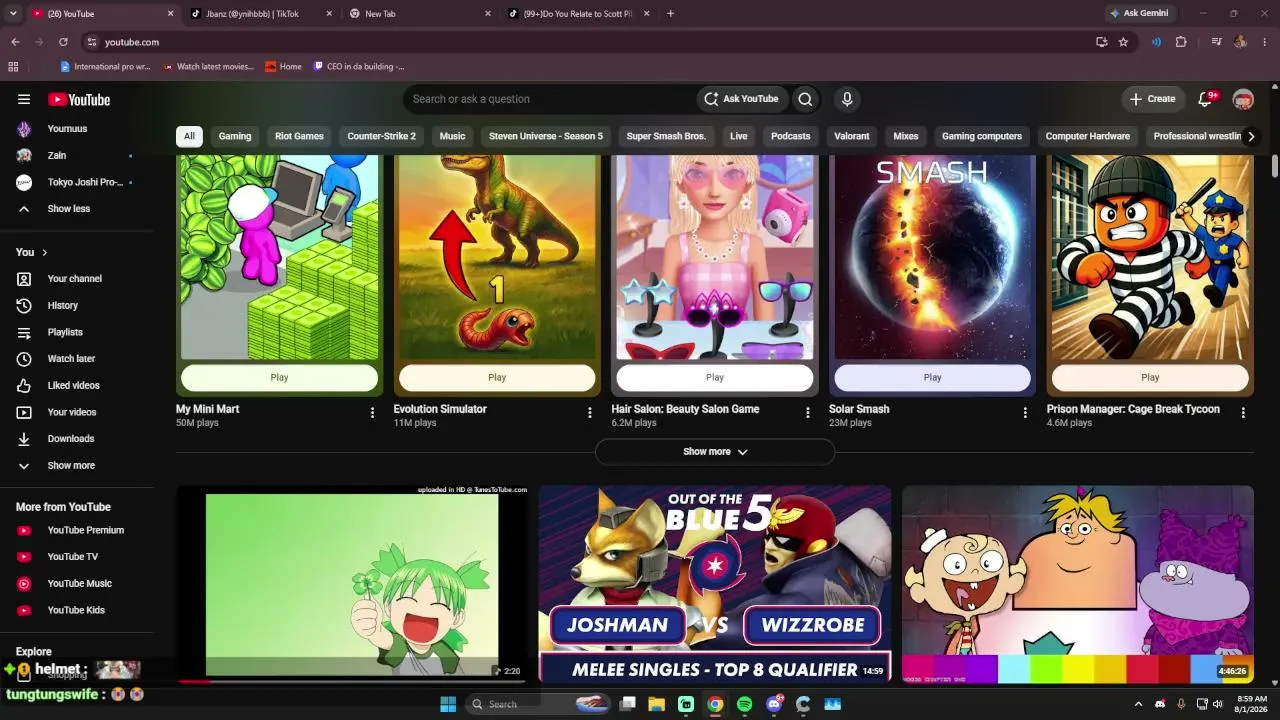Image resolution: width=1280 pixels, height=720 pixels.
Task: Open File Explorer from the taskbar
Action: [657, 704]
